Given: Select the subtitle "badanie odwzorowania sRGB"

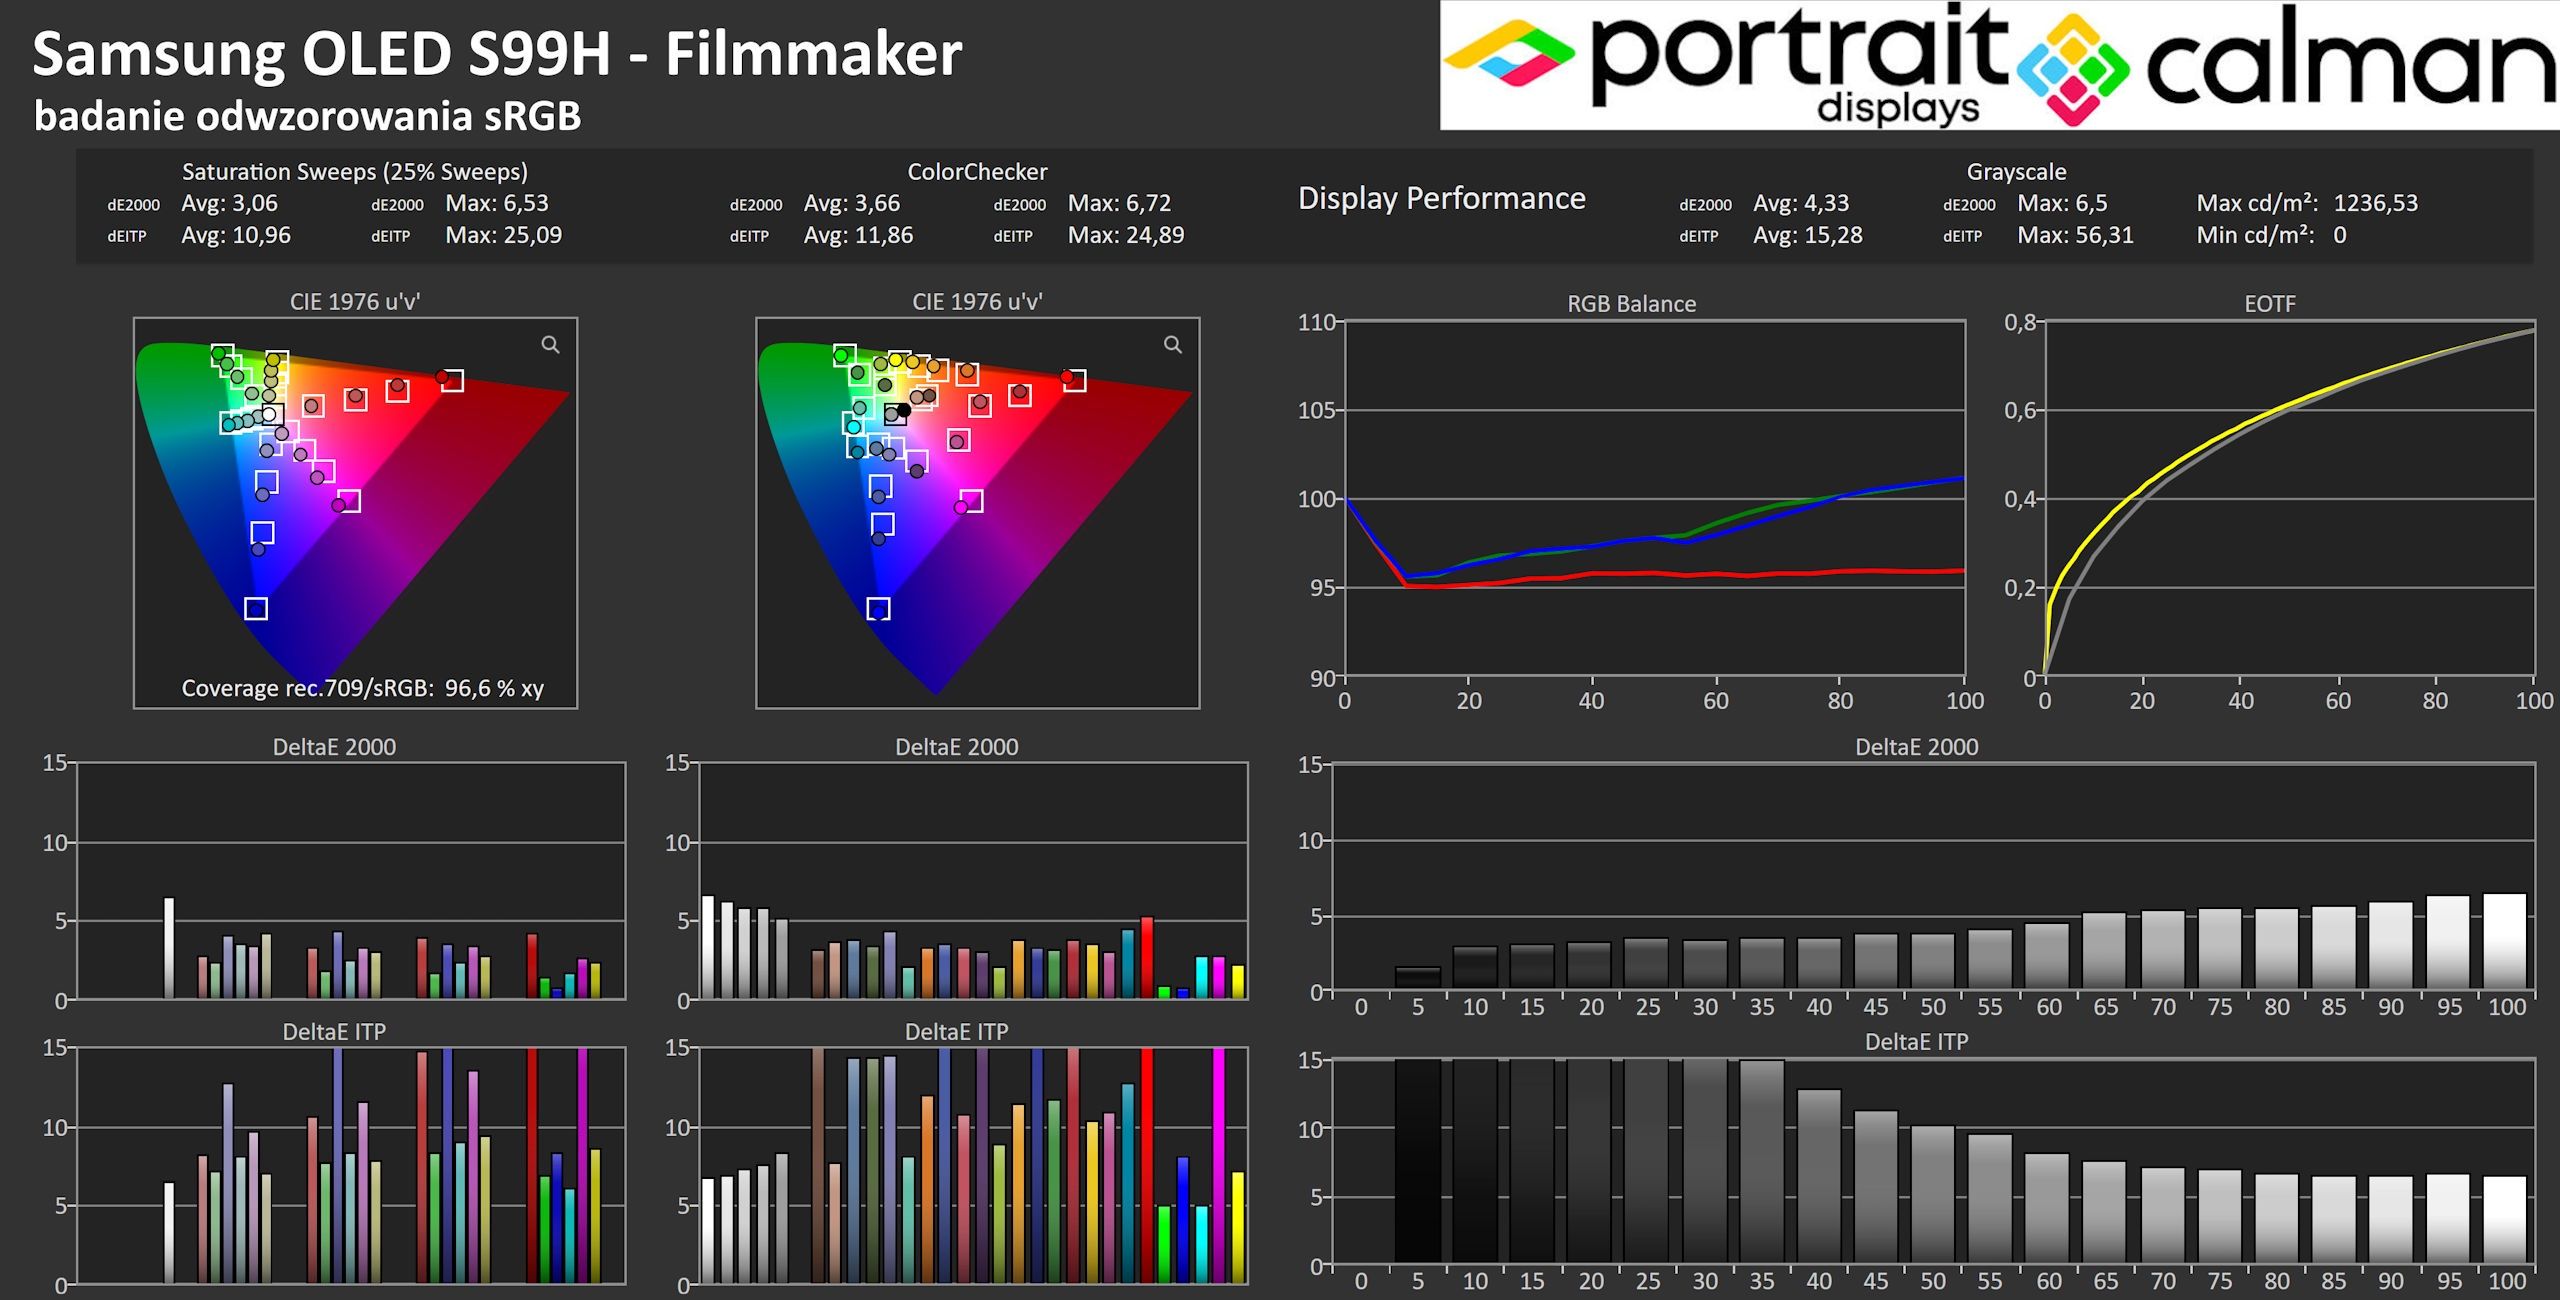Looking at the screenshot, I should click(x=307, y=117).
